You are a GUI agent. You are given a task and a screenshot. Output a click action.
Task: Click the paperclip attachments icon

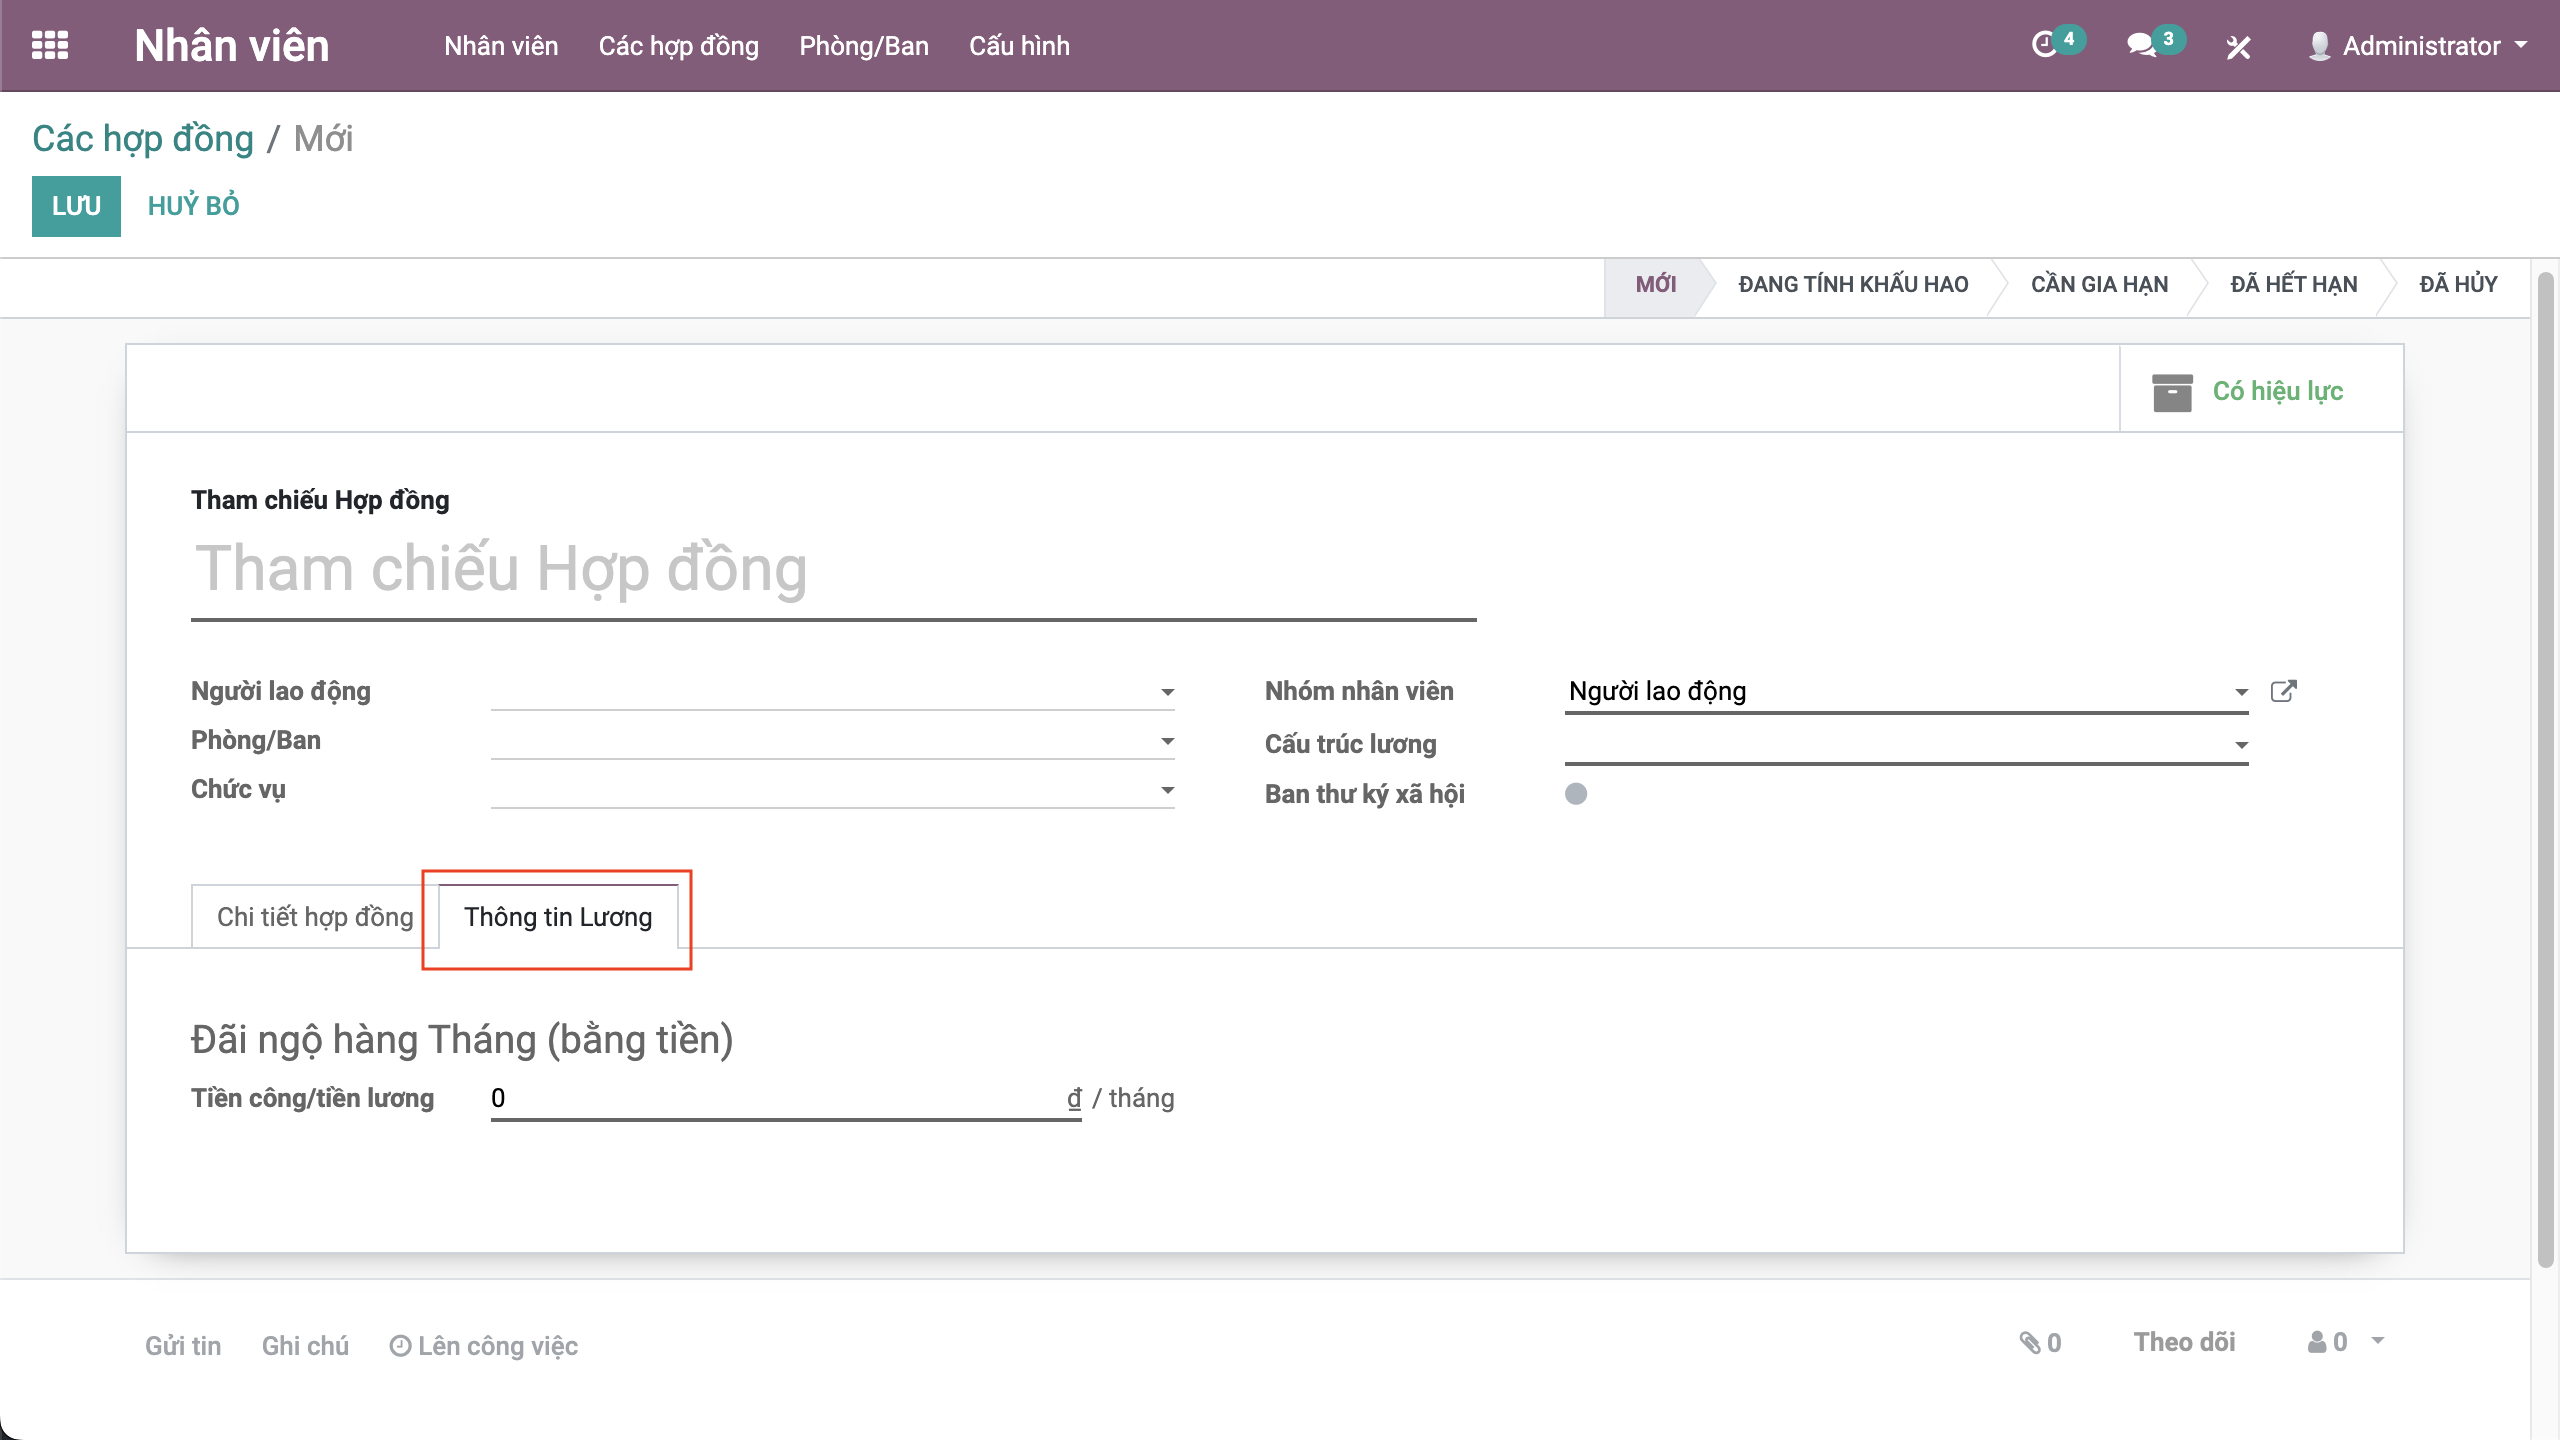click(x=2030, y=1343)
